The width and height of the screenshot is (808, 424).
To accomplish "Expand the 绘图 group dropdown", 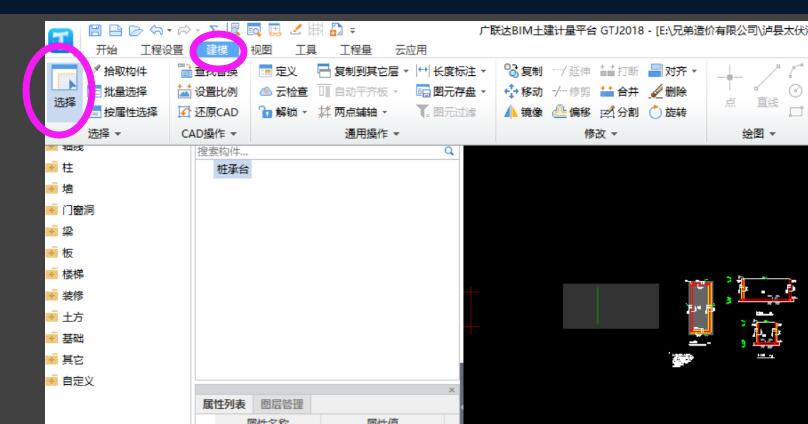I will pos(772,134).
